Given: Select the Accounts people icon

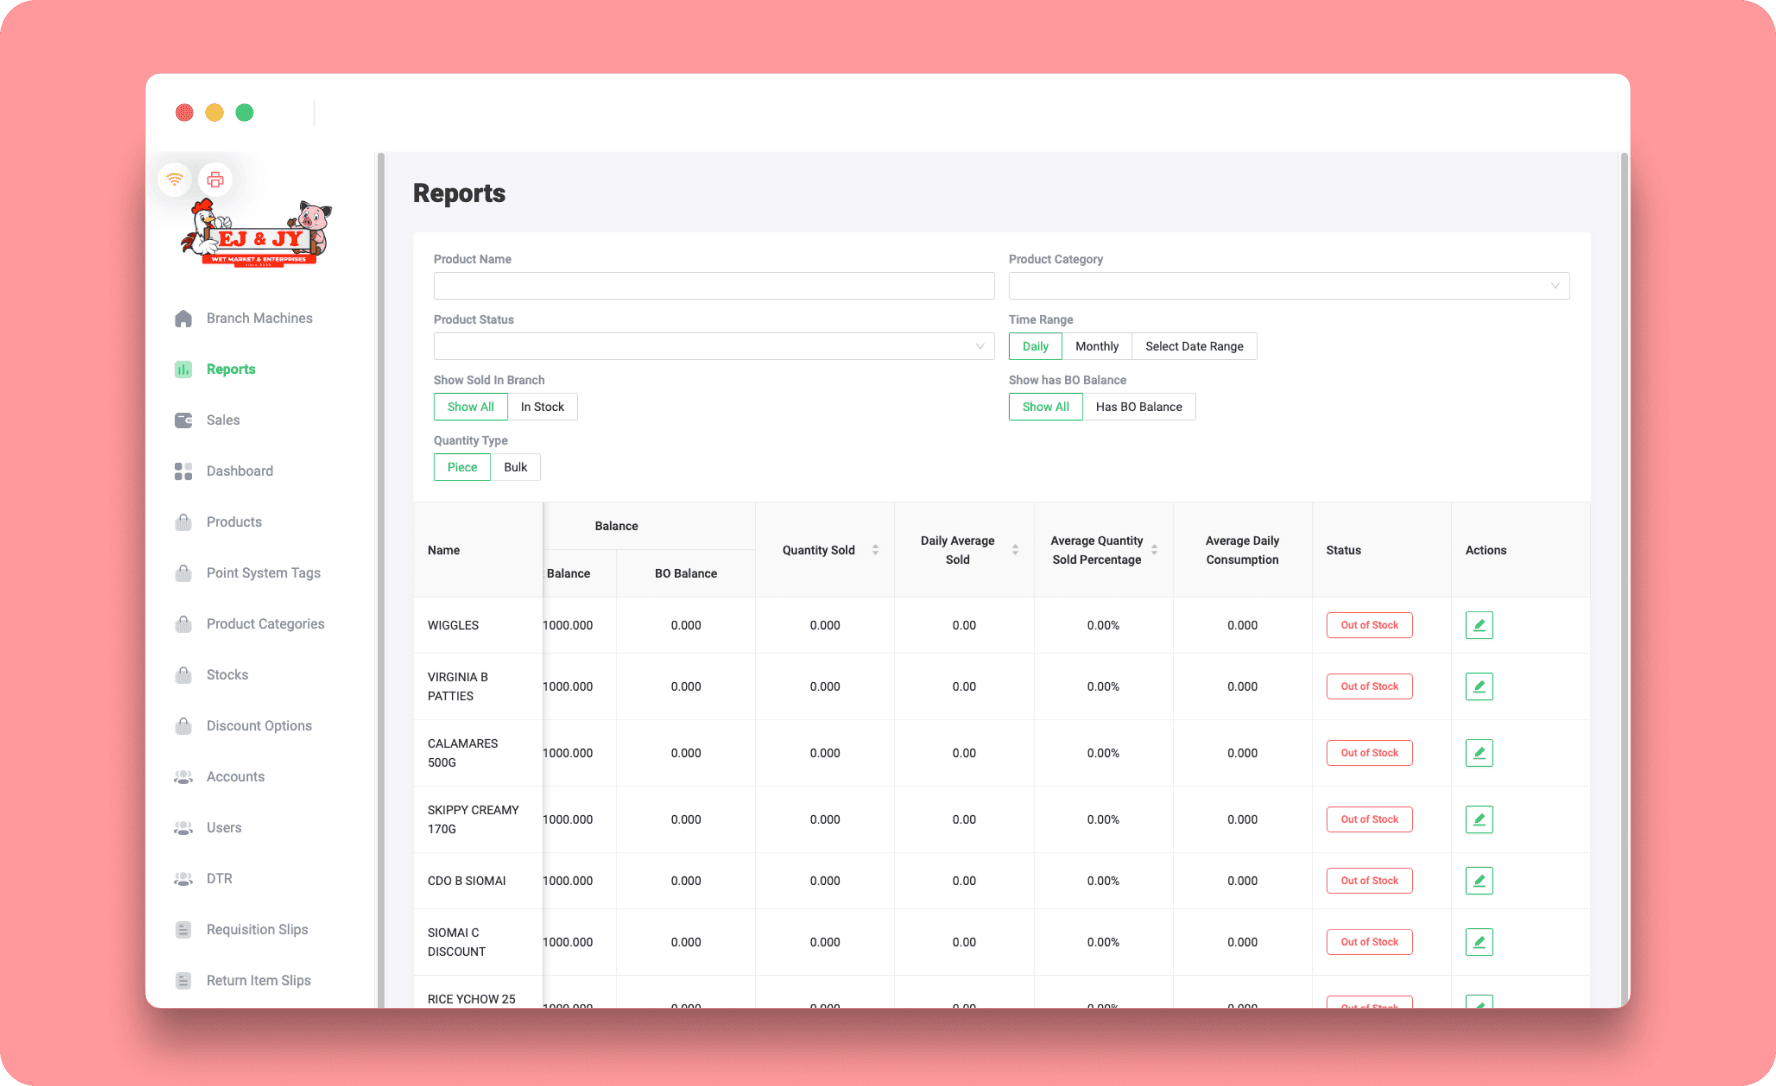Looking at the screenshot, I should click(x=183, y=776).
